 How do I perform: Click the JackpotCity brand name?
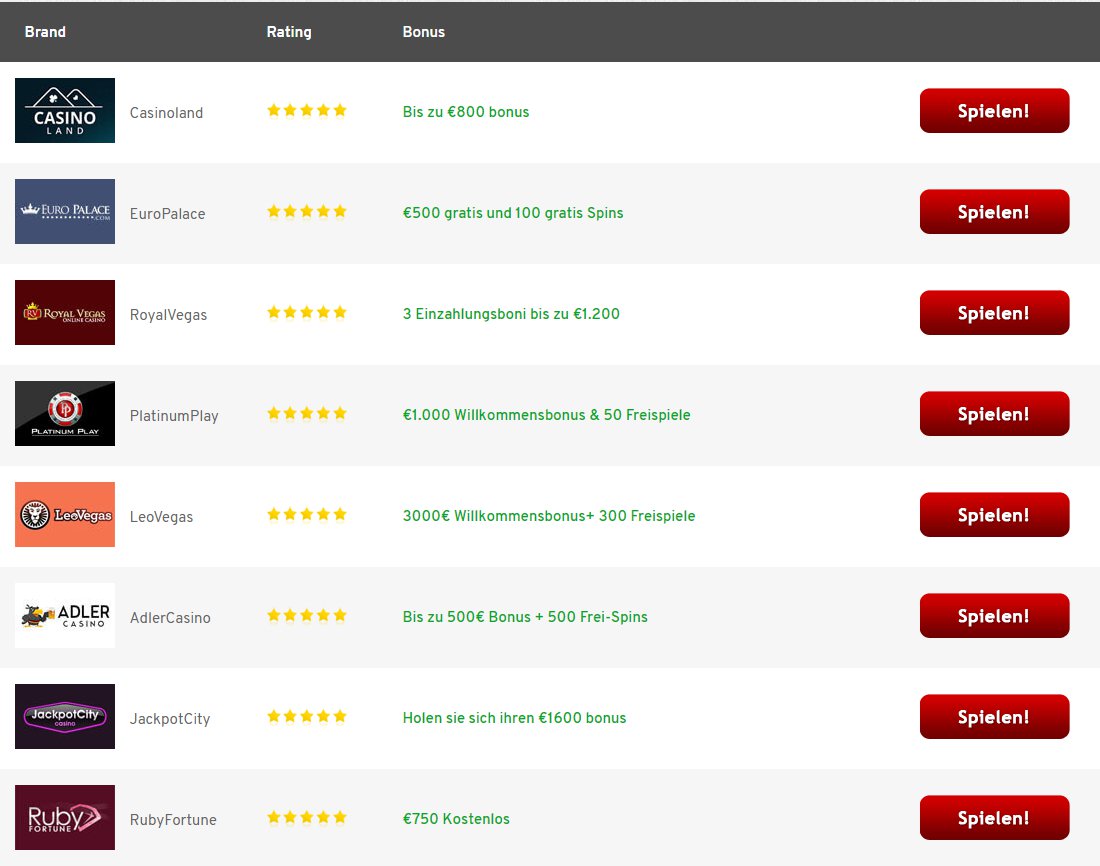[x=170, y=719]
